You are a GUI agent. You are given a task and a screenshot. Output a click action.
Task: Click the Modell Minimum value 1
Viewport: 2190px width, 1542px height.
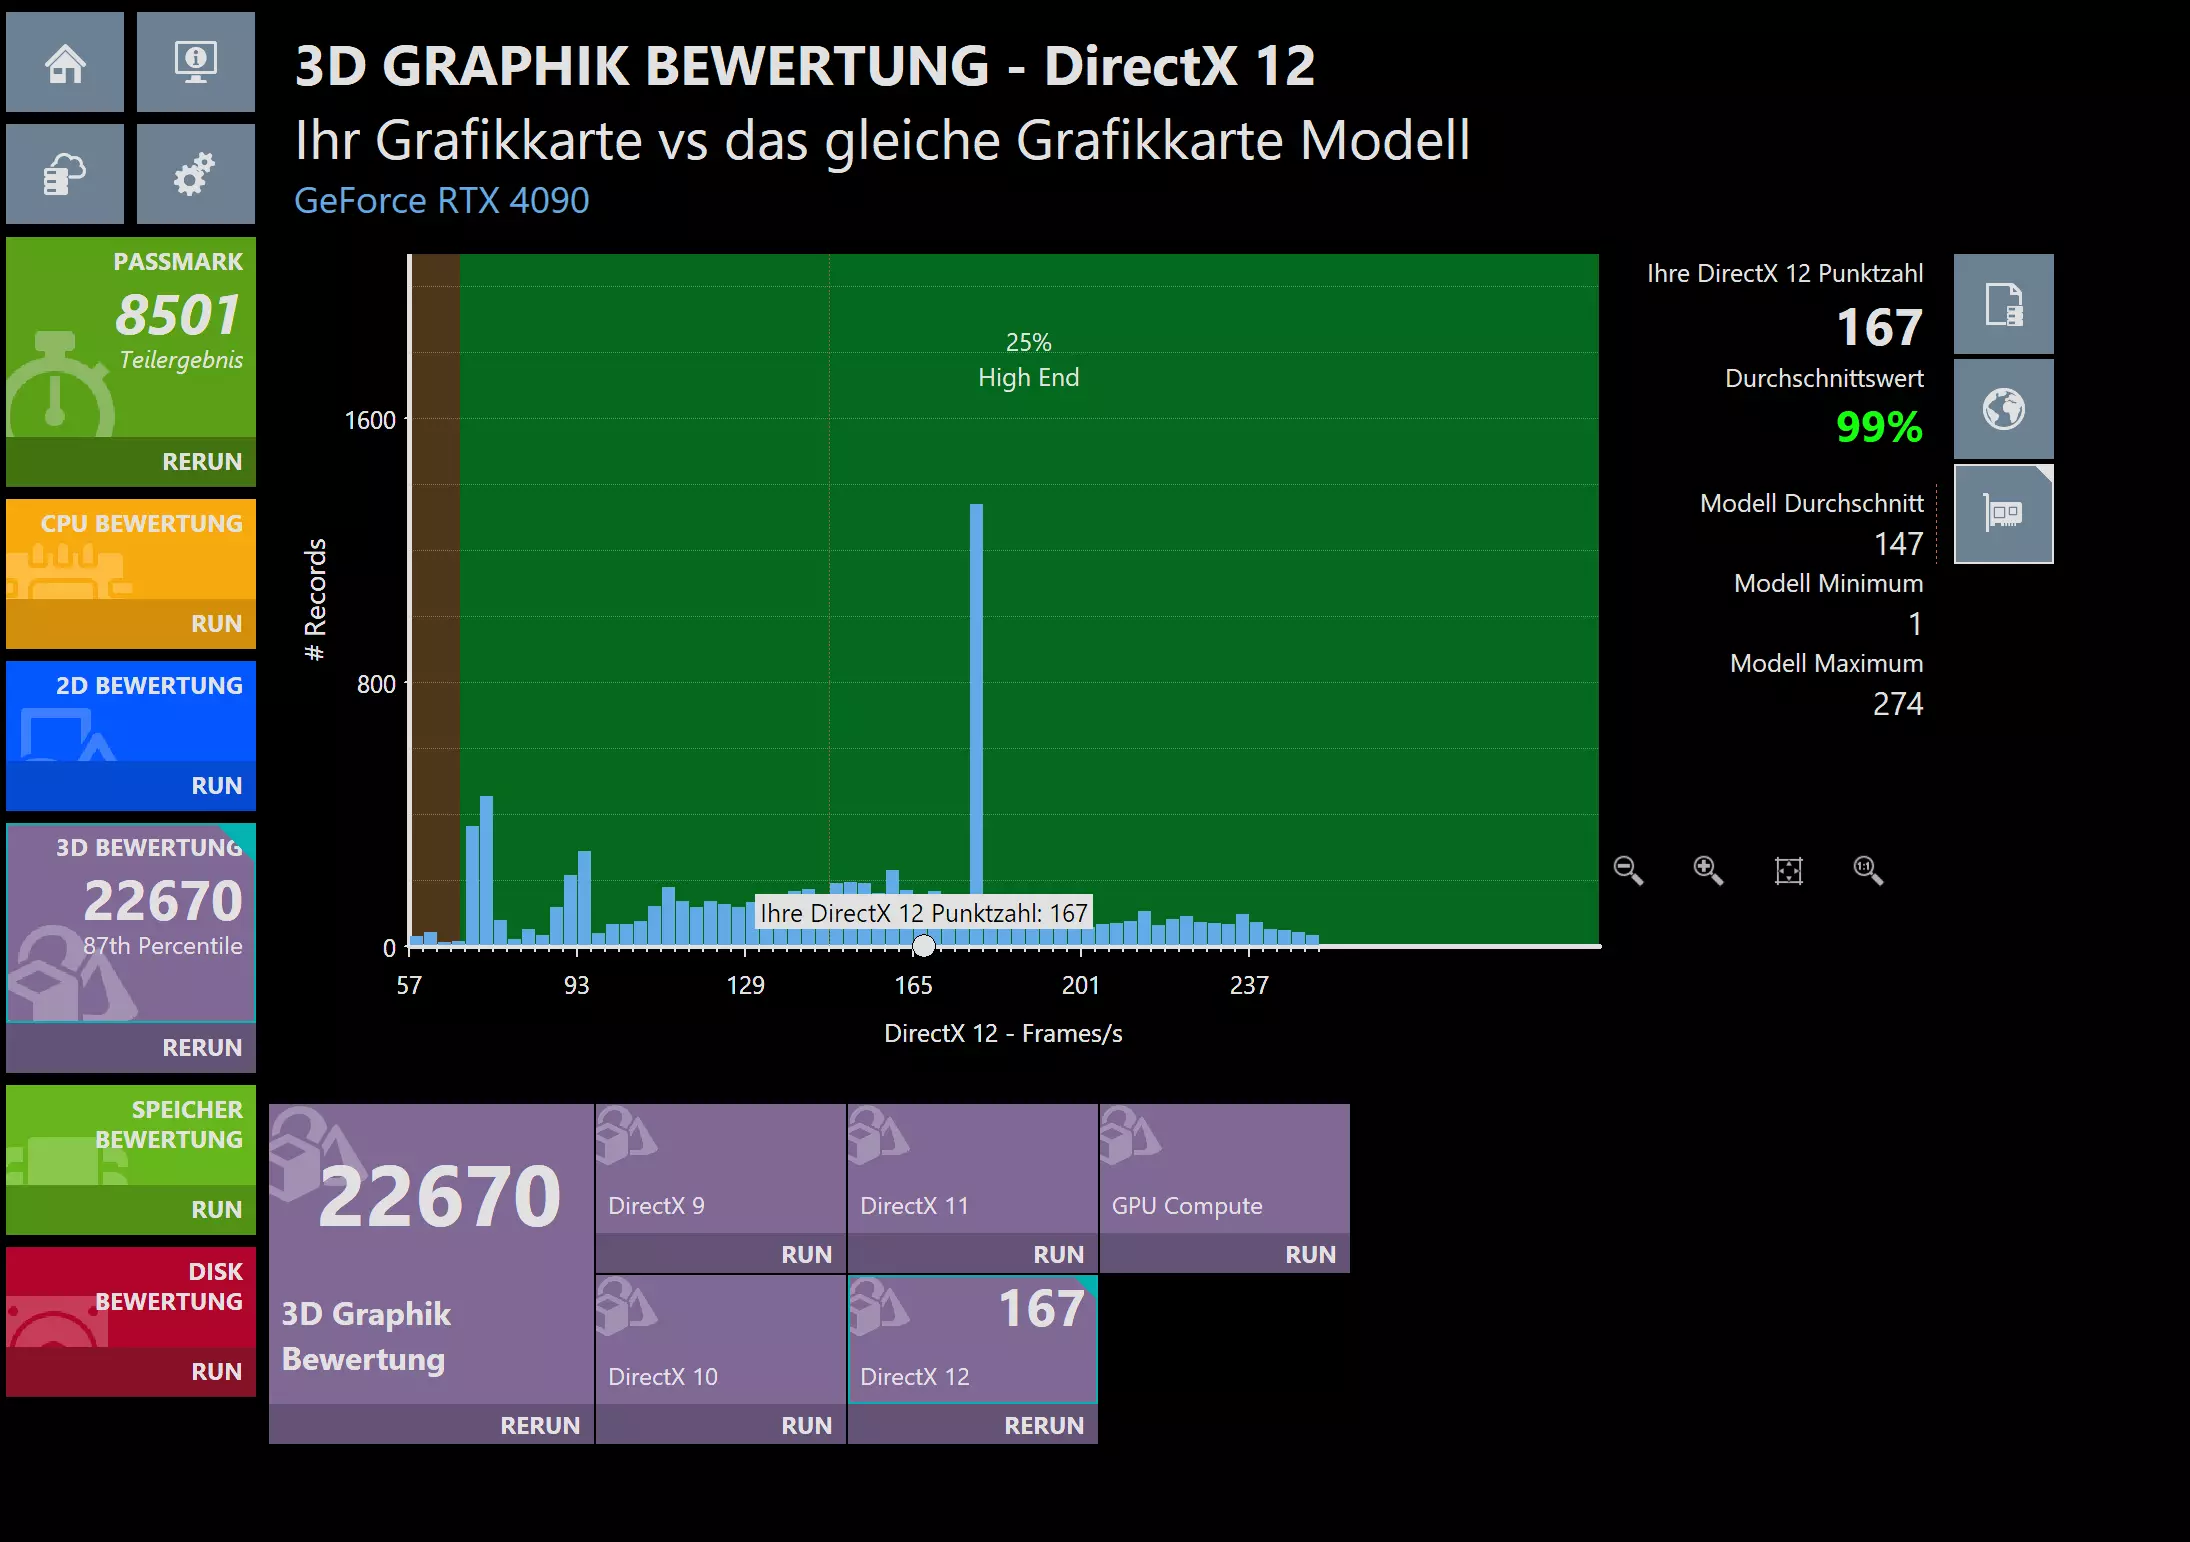point(1915,624)
